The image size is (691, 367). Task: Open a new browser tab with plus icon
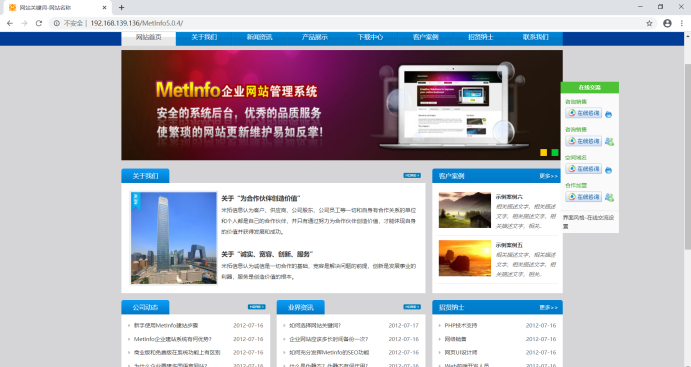coord(121,7)
